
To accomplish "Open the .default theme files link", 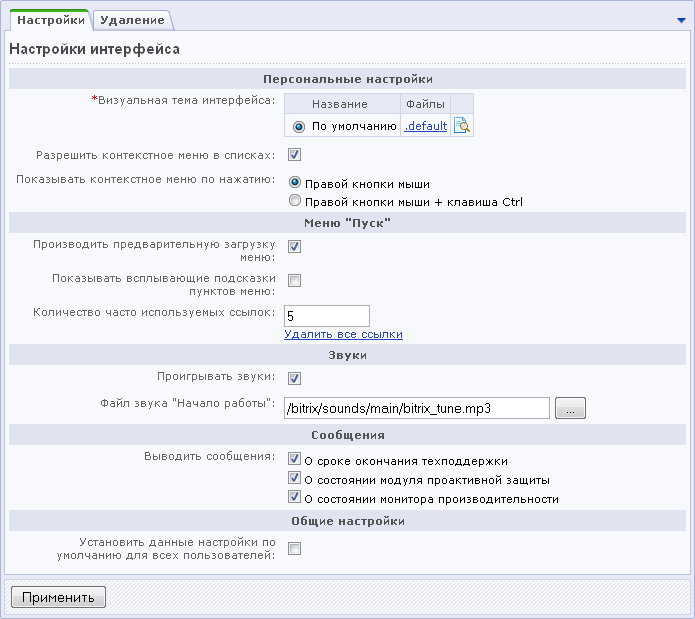I will (425, 127).
